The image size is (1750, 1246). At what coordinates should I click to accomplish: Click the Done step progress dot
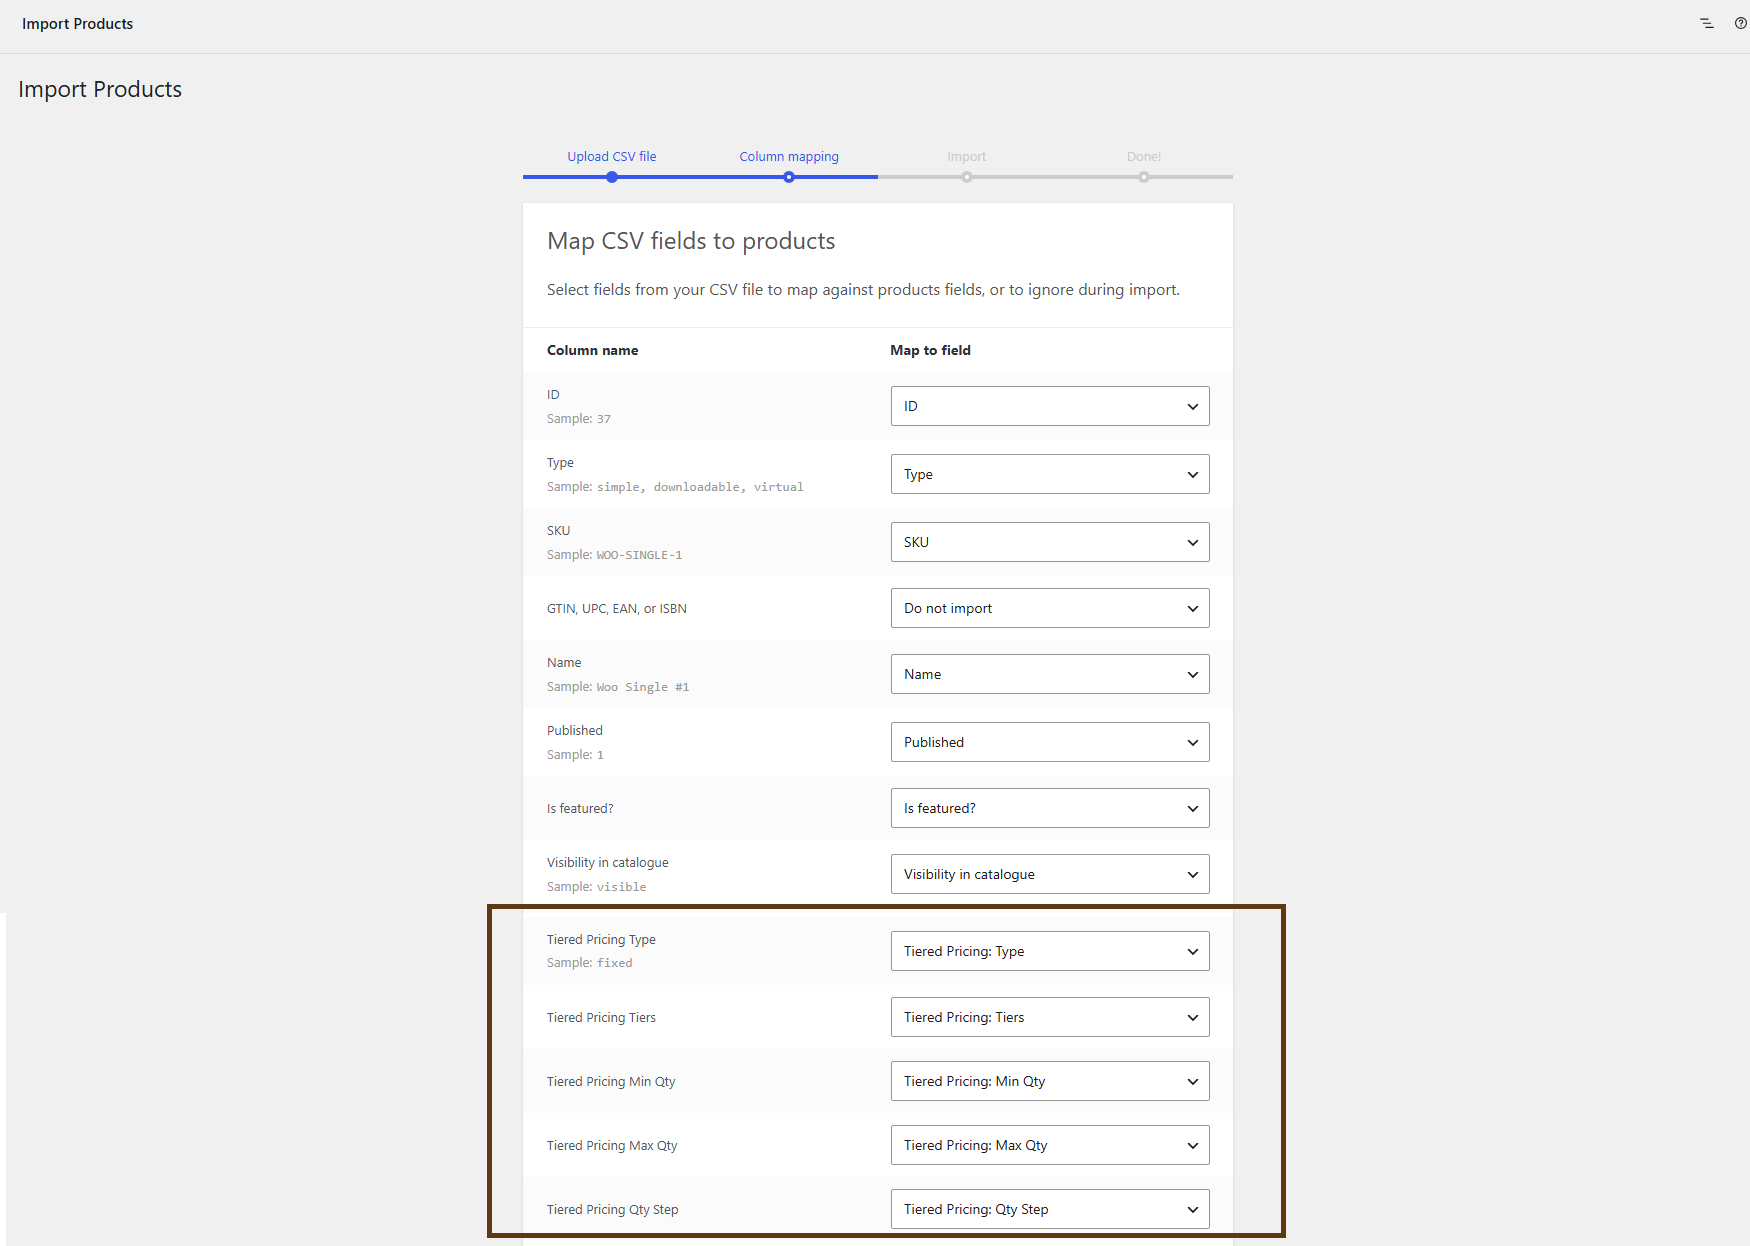(1144, 177)
